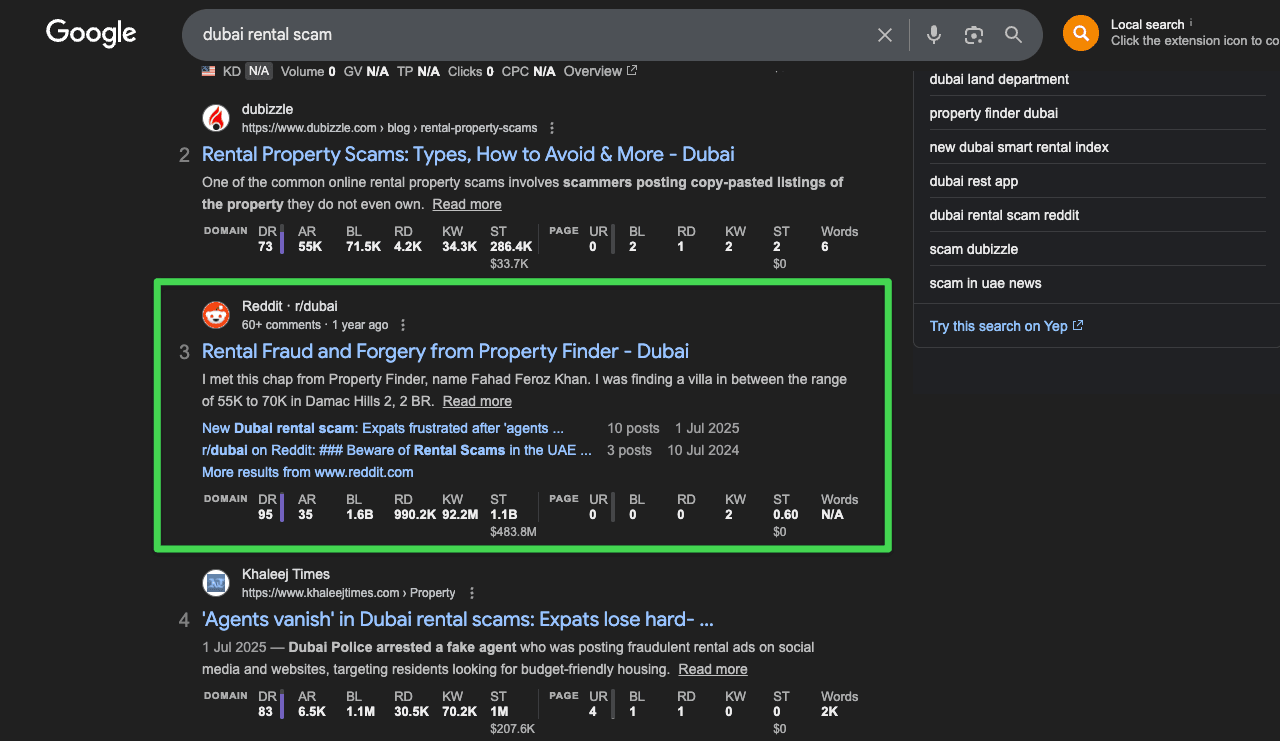Click 'Try this search on Yep'
Screen dimensions: 1280x741
tap(1006, 326)
